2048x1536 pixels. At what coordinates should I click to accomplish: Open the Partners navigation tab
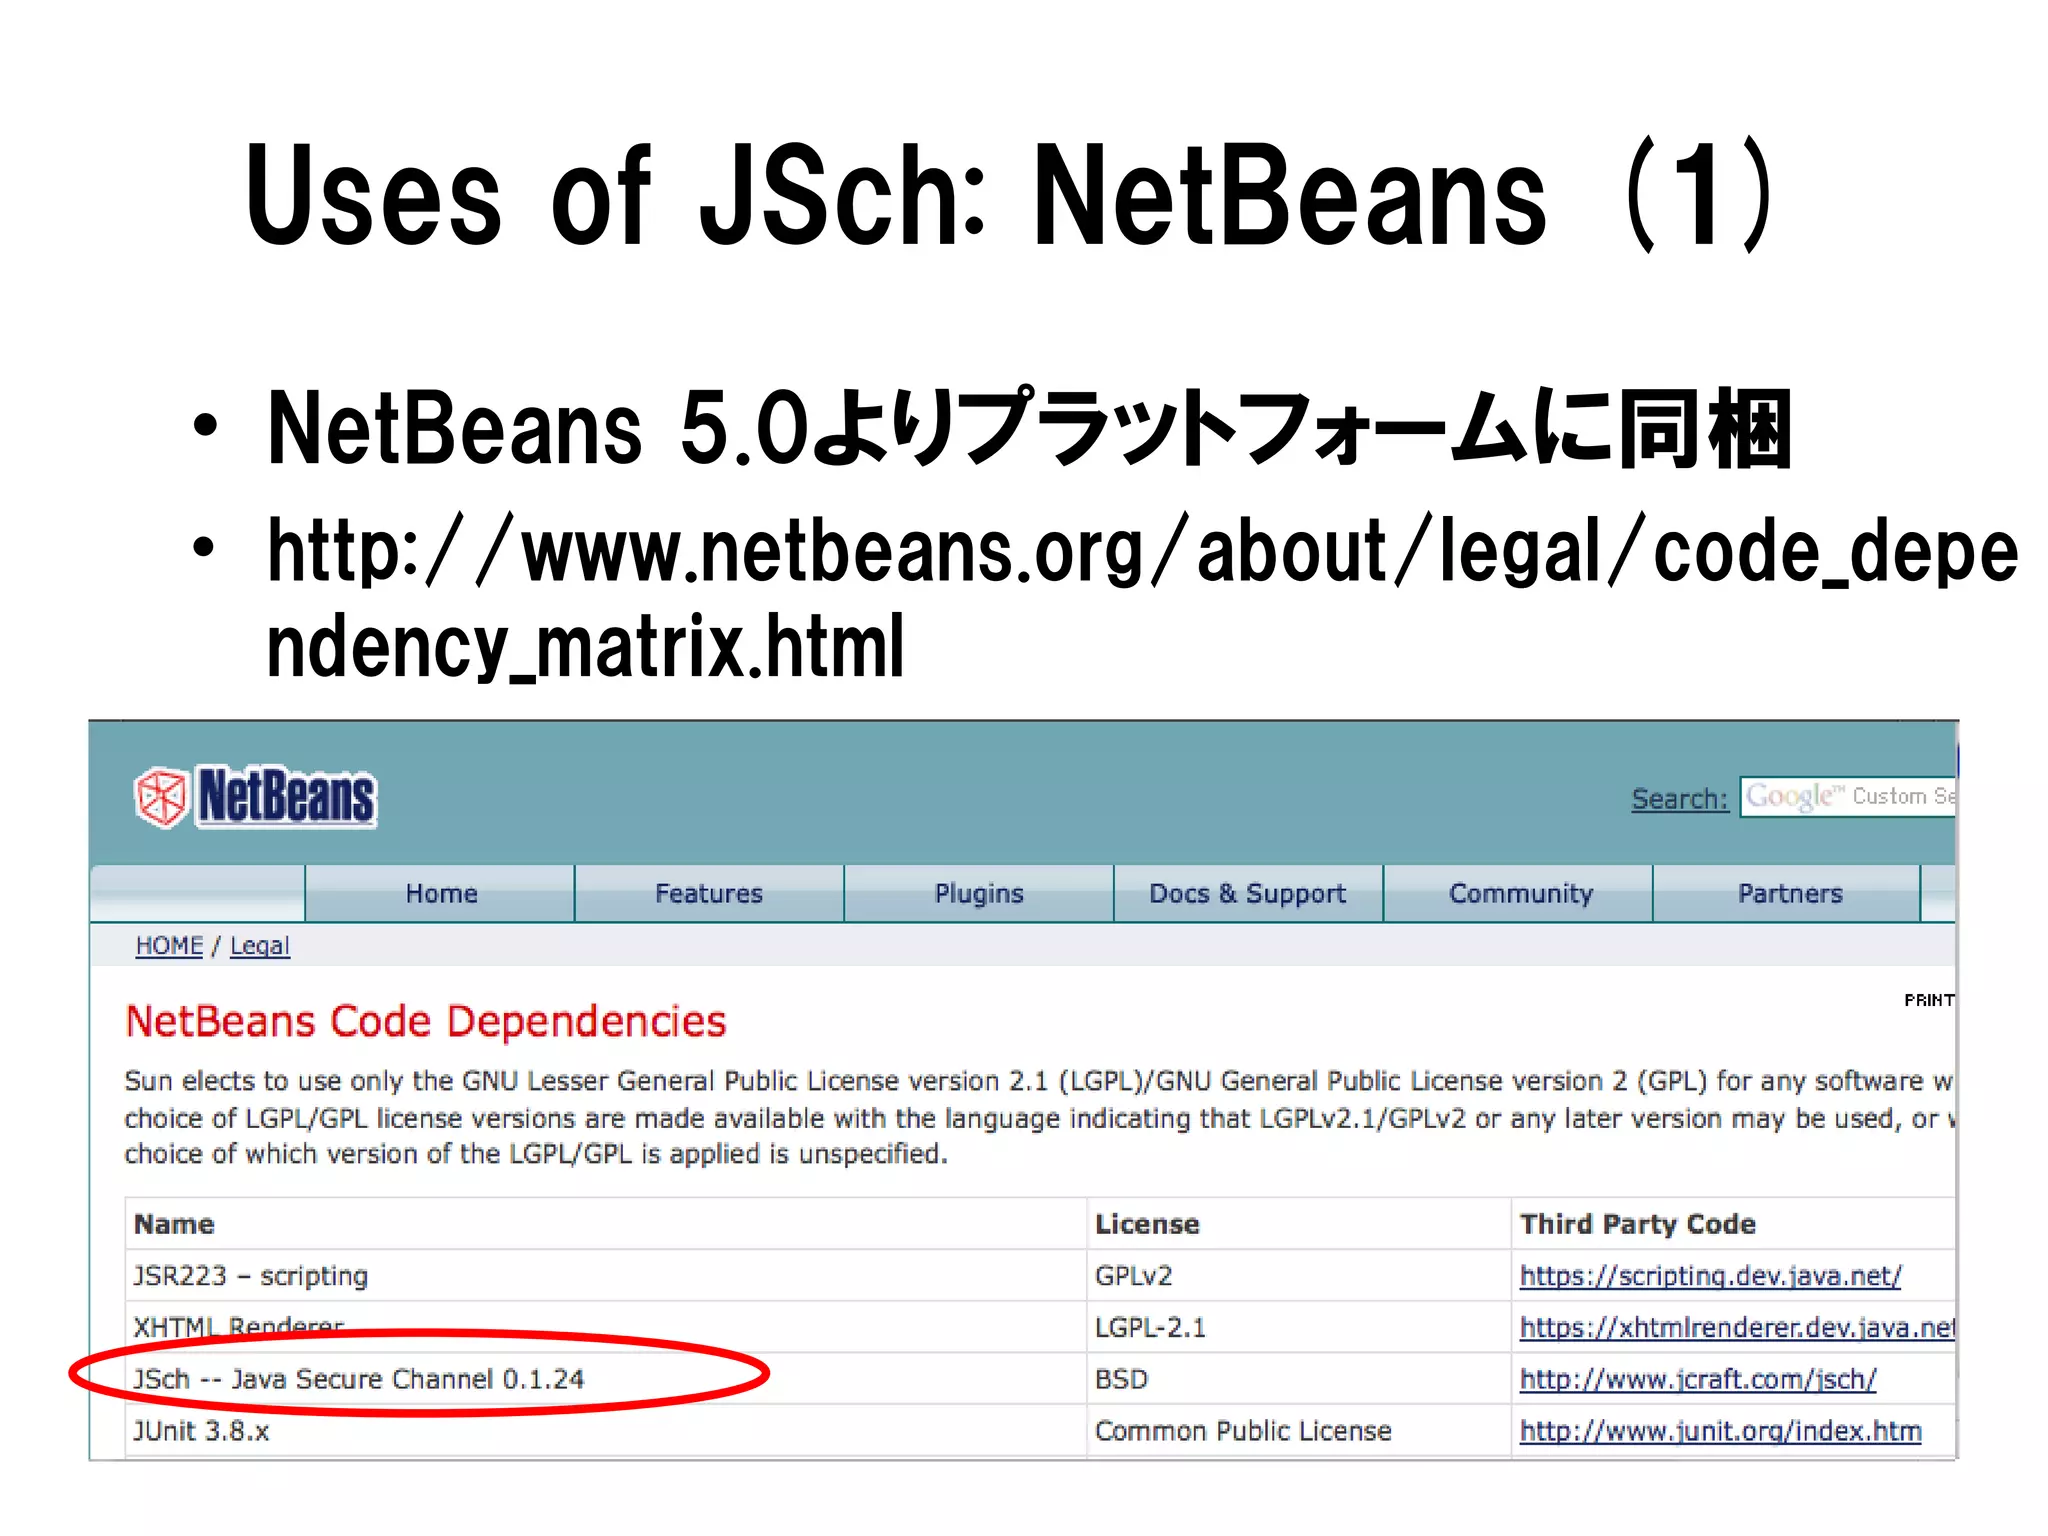pyautogui.click(x=1789, y=893)
